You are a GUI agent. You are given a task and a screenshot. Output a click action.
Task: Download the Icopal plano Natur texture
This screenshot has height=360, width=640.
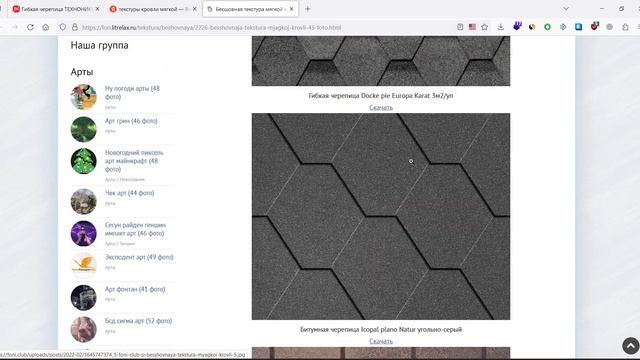click(x=381, y=341)
